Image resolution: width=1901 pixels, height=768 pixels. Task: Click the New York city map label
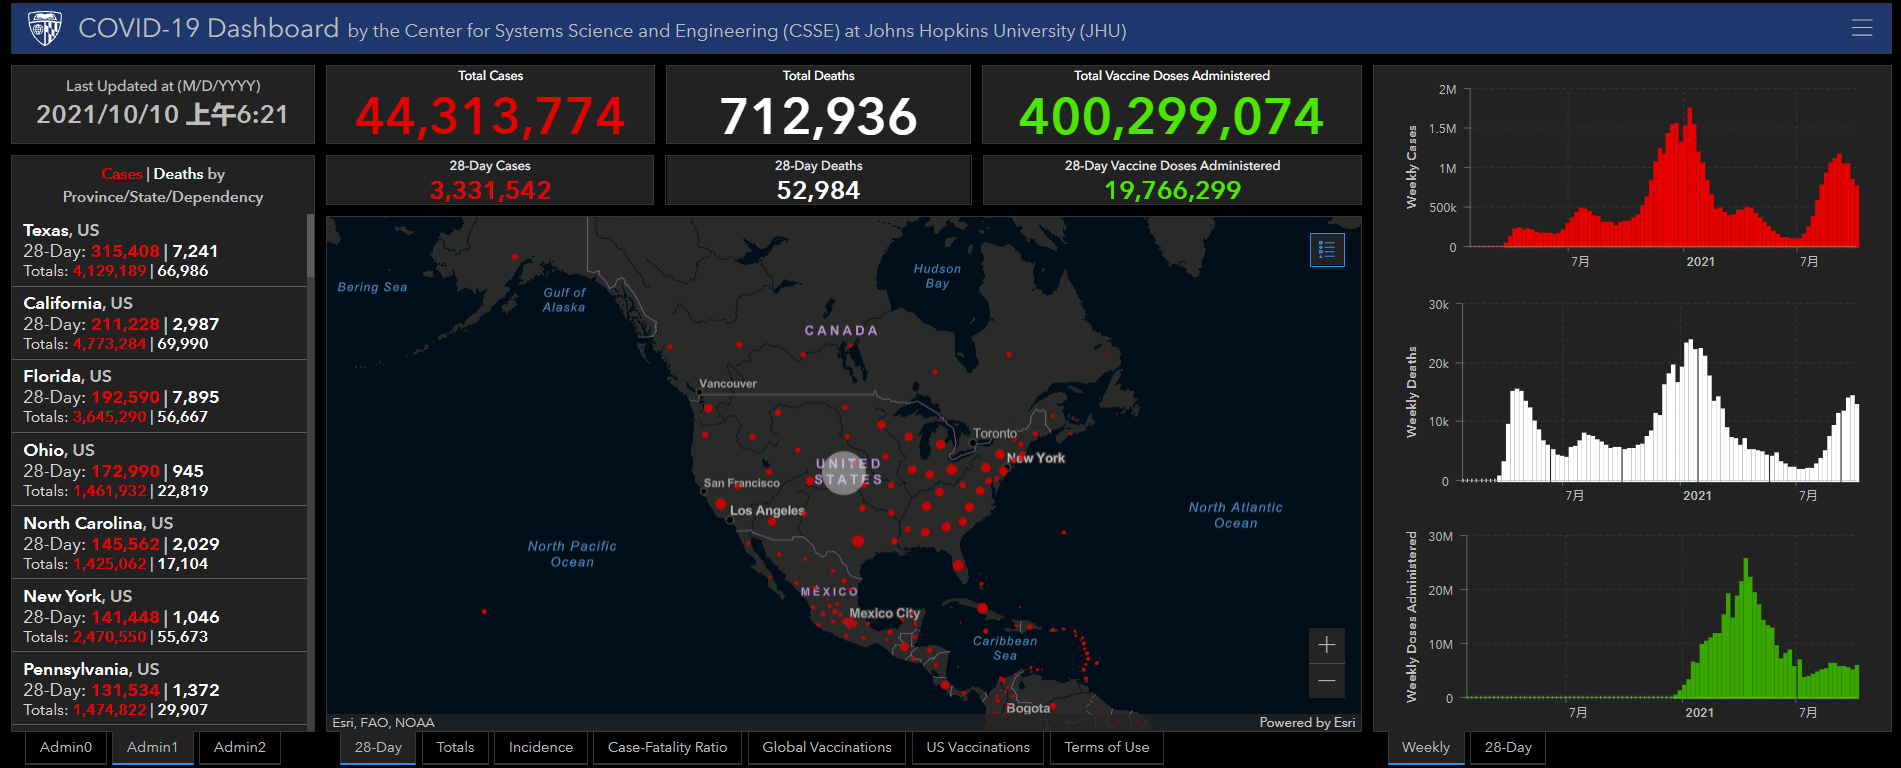coord(1036,458)
